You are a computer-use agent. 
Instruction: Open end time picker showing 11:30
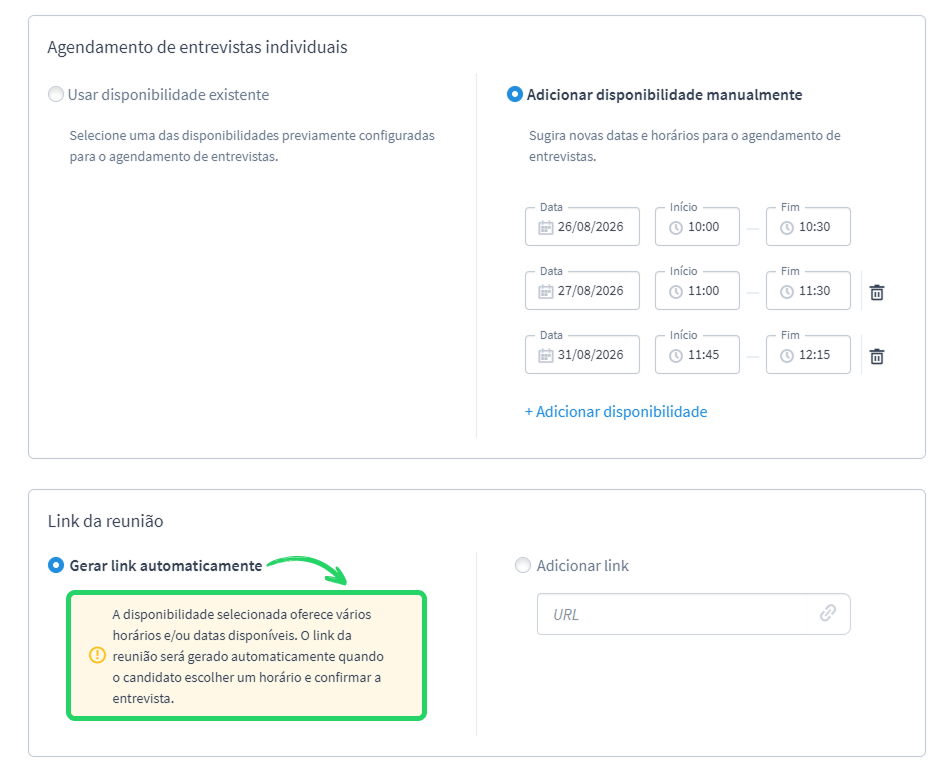tap(808, 291)
